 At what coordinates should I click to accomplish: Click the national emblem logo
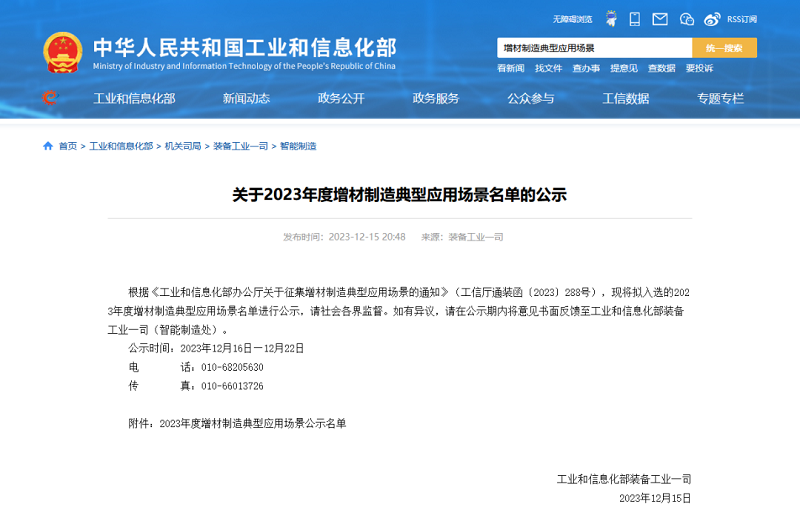63,52
